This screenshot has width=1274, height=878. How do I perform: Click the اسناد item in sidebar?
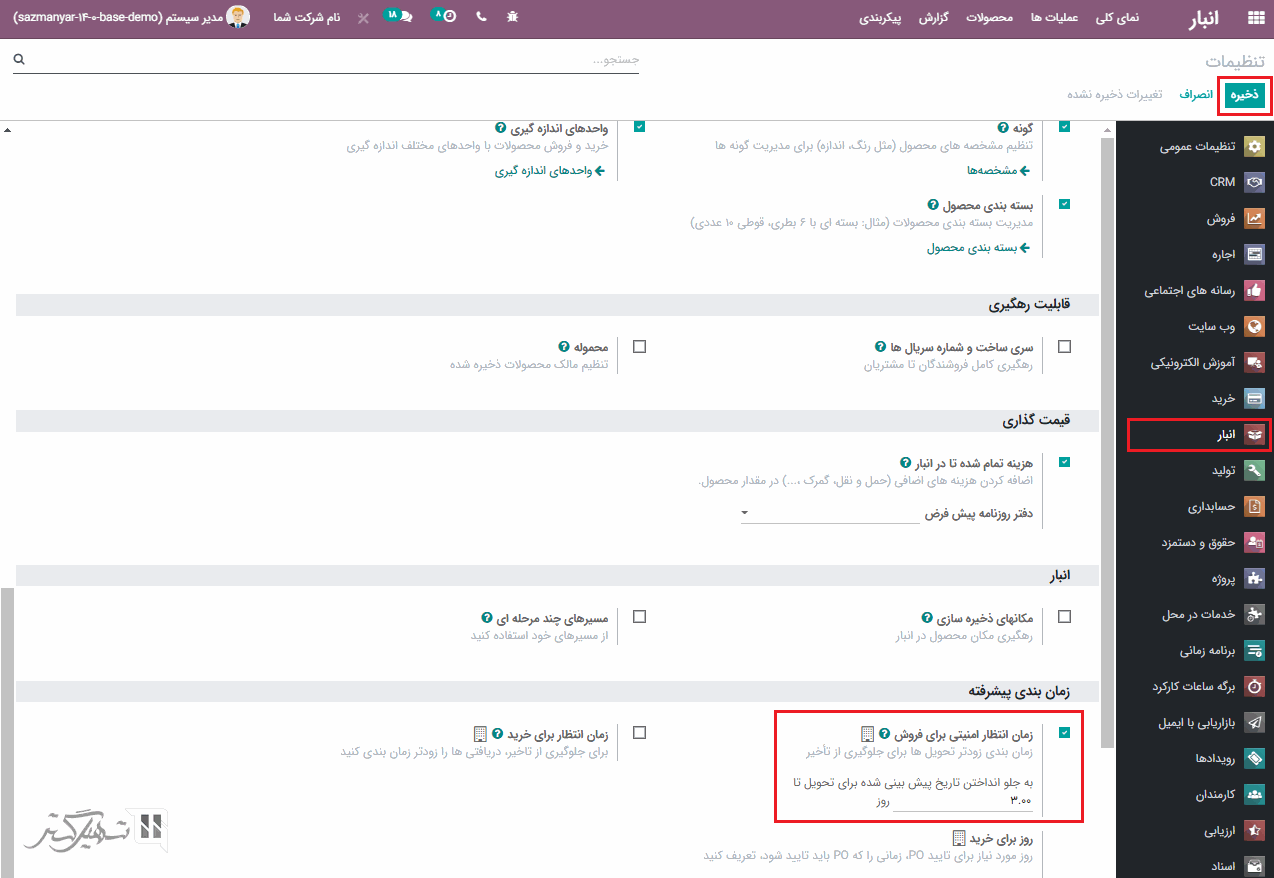click(x=1194, y=866)
